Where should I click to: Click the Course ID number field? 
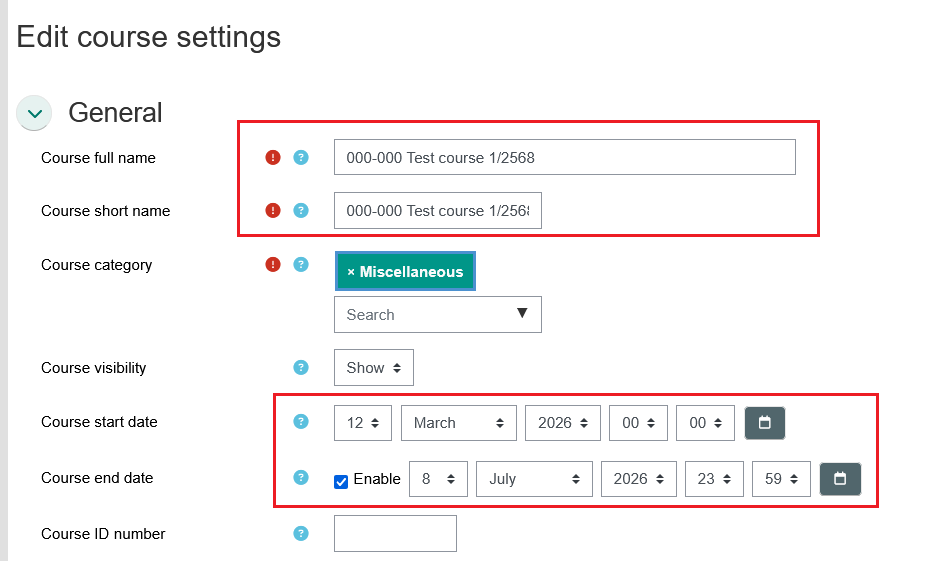click(395, 534)
